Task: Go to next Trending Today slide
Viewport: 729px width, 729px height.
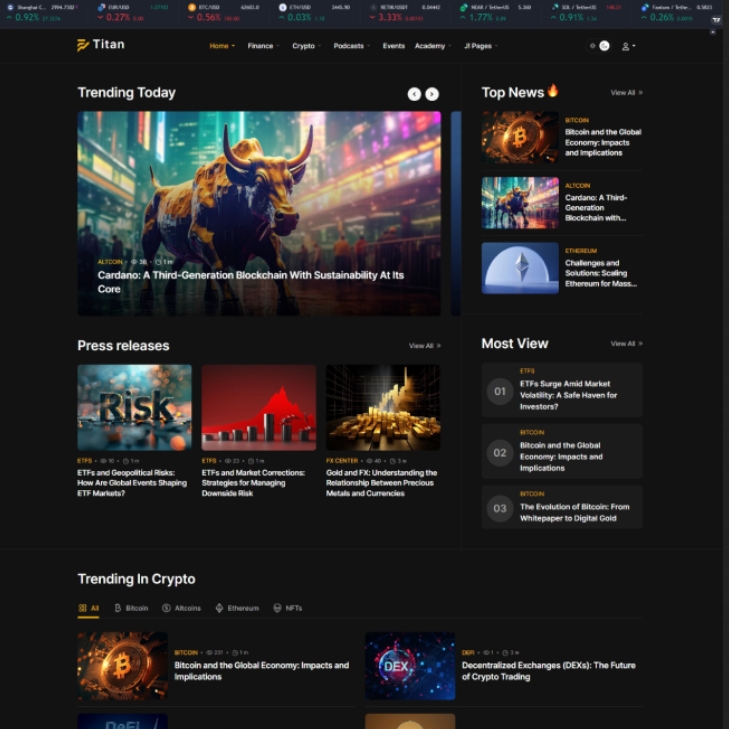Action: point(432,94)
